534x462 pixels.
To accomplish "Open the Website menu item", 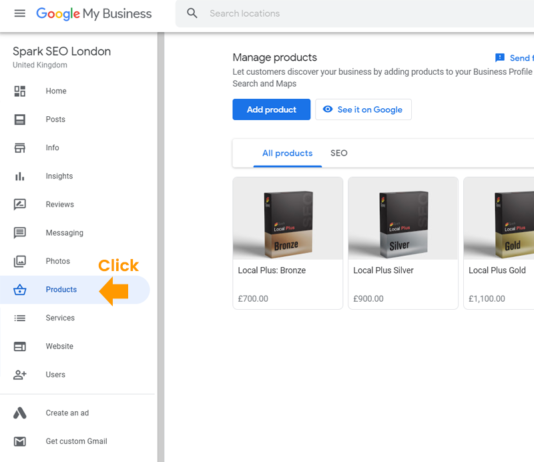I will [75, 346].
